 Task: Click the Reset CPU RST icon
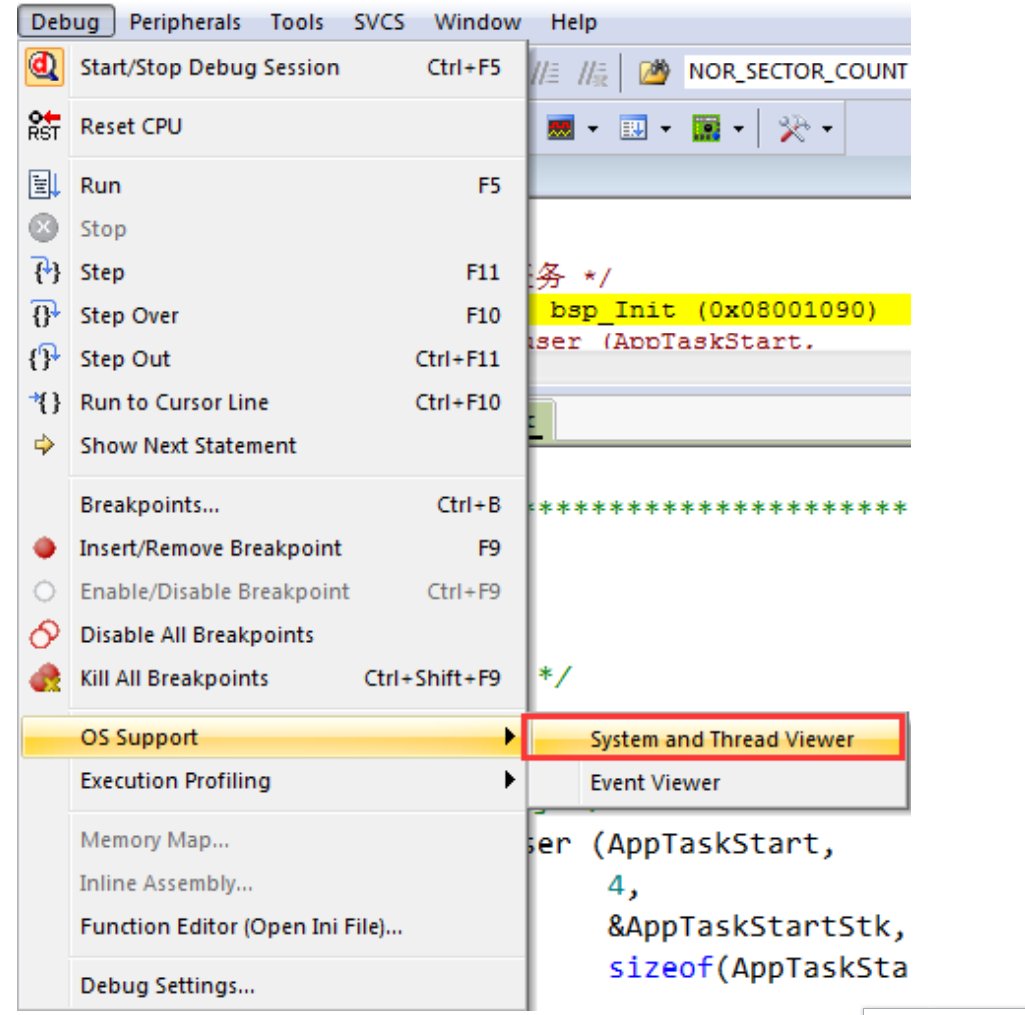[x=44, y=125]
